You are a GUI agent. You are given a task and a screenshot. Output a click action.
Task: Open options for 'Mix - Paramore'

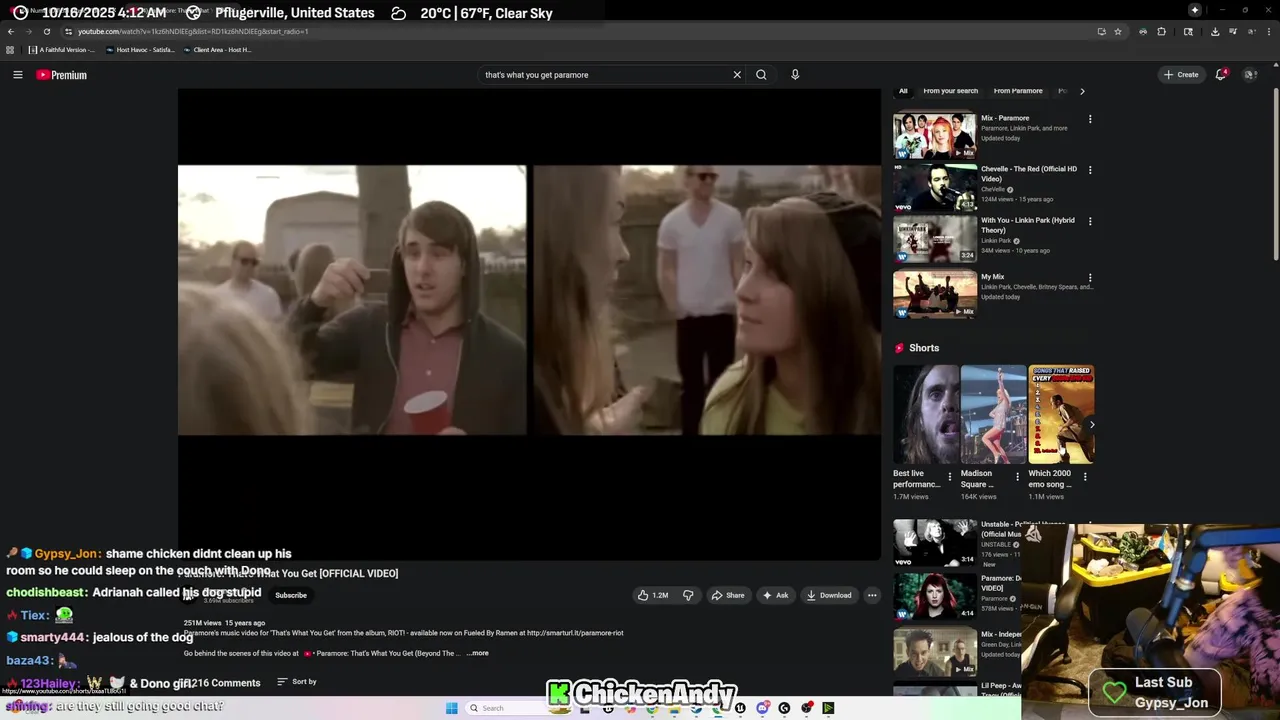pos(1090,119)
